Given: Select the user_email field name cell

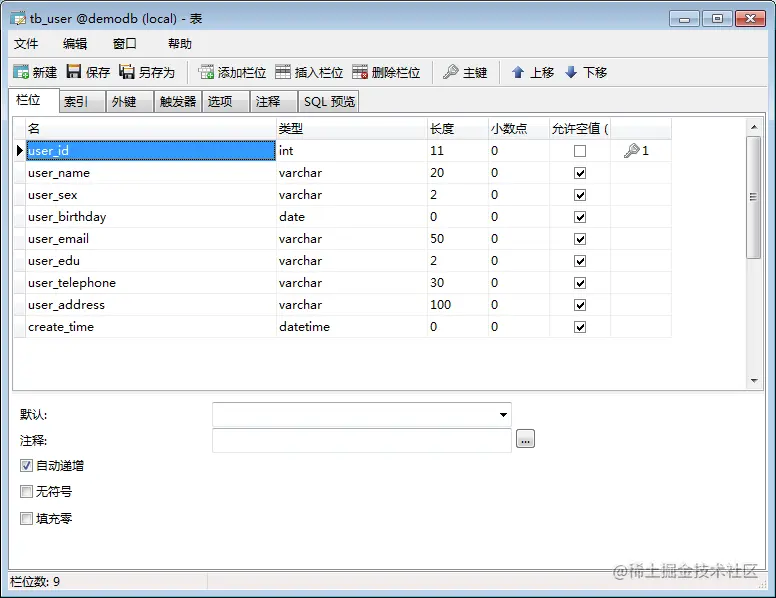Looking at the screenshot, I should [x=151, y=239].
